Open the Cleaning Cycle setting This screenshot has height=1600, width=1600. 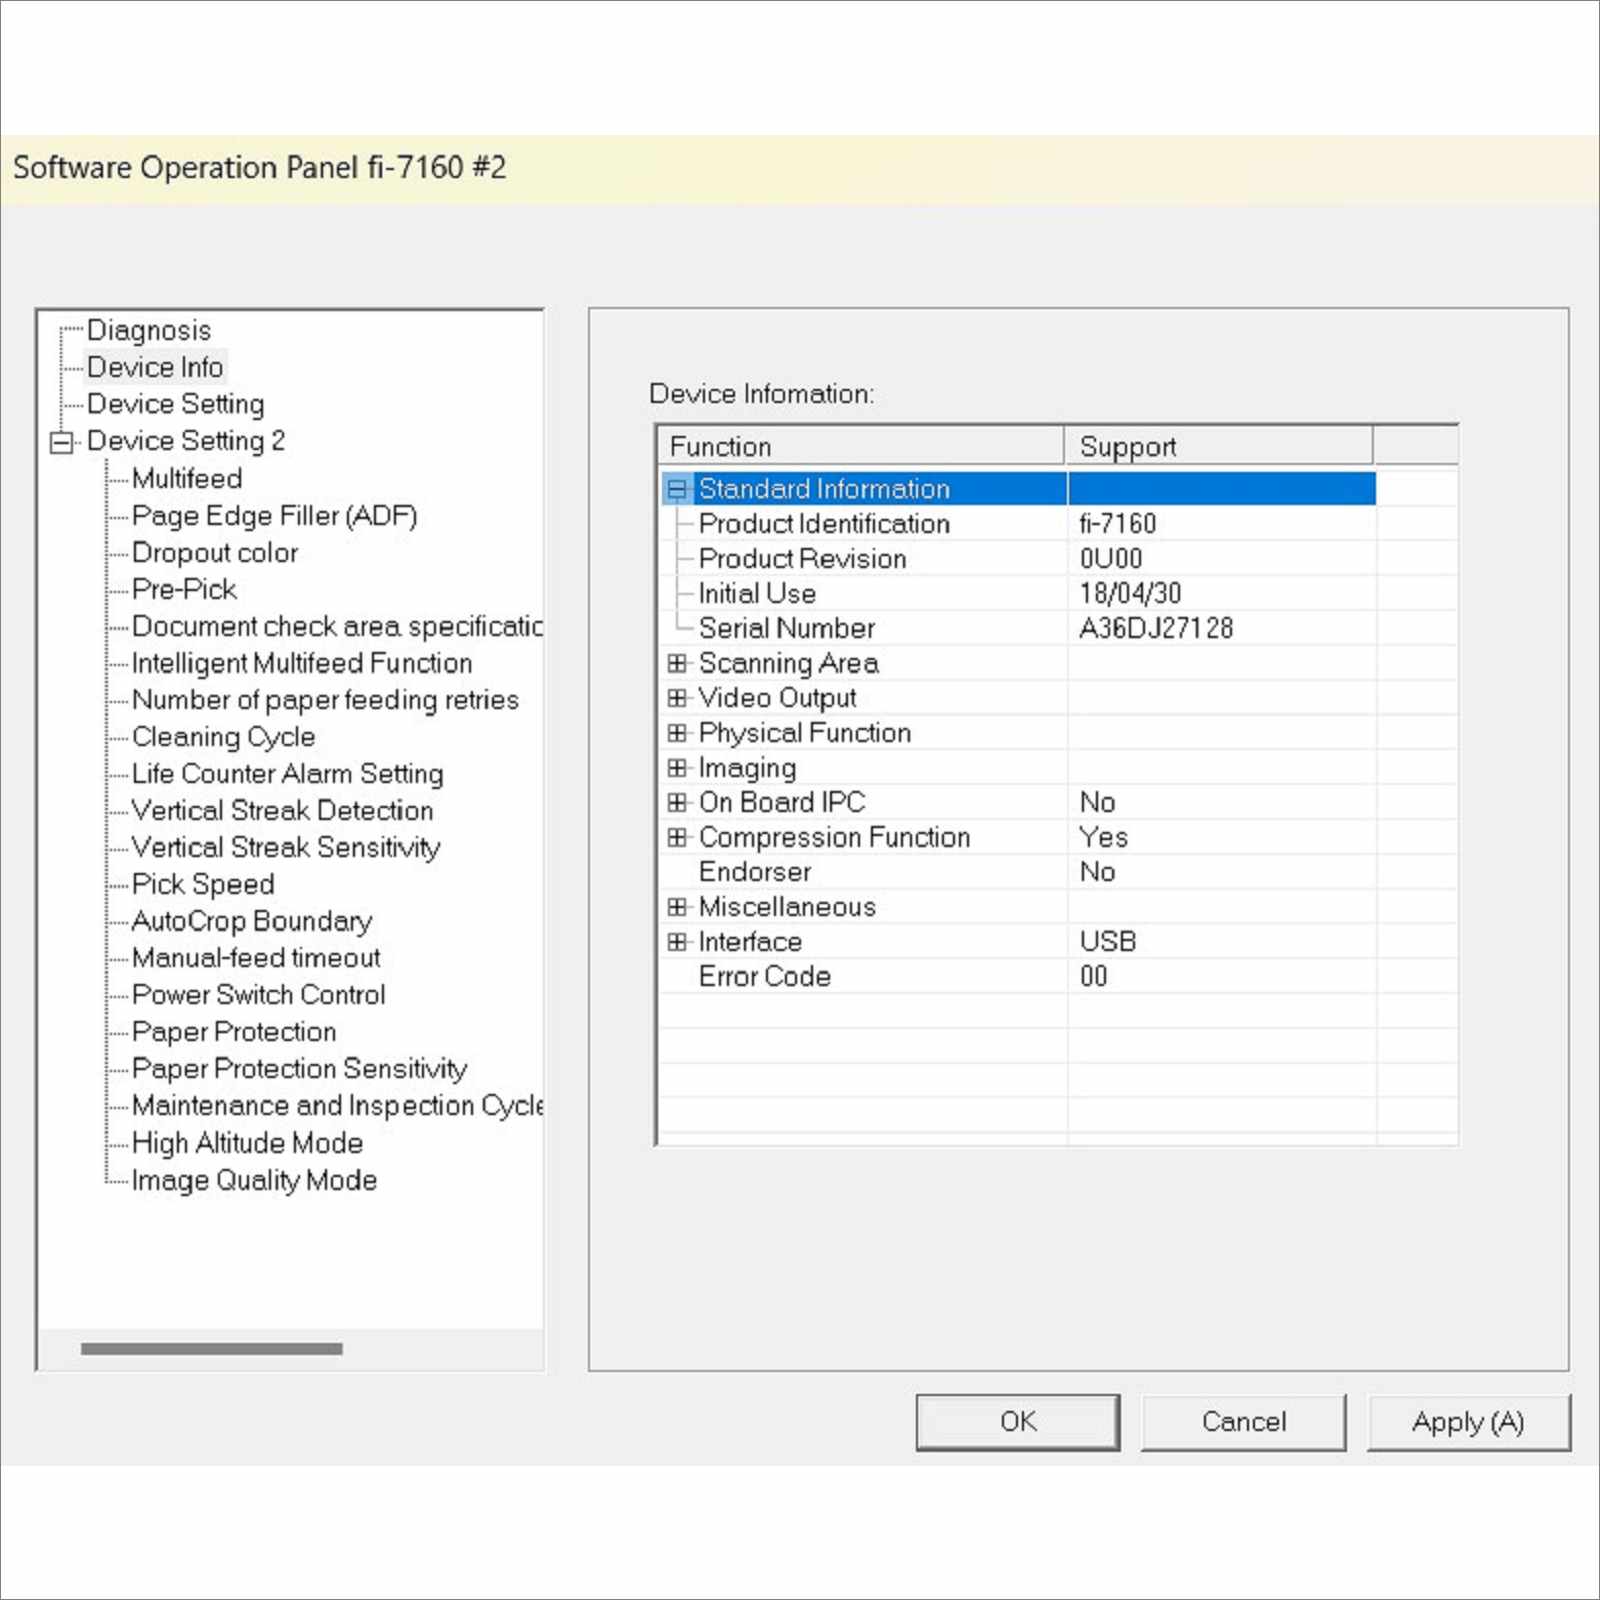point(224,738)
